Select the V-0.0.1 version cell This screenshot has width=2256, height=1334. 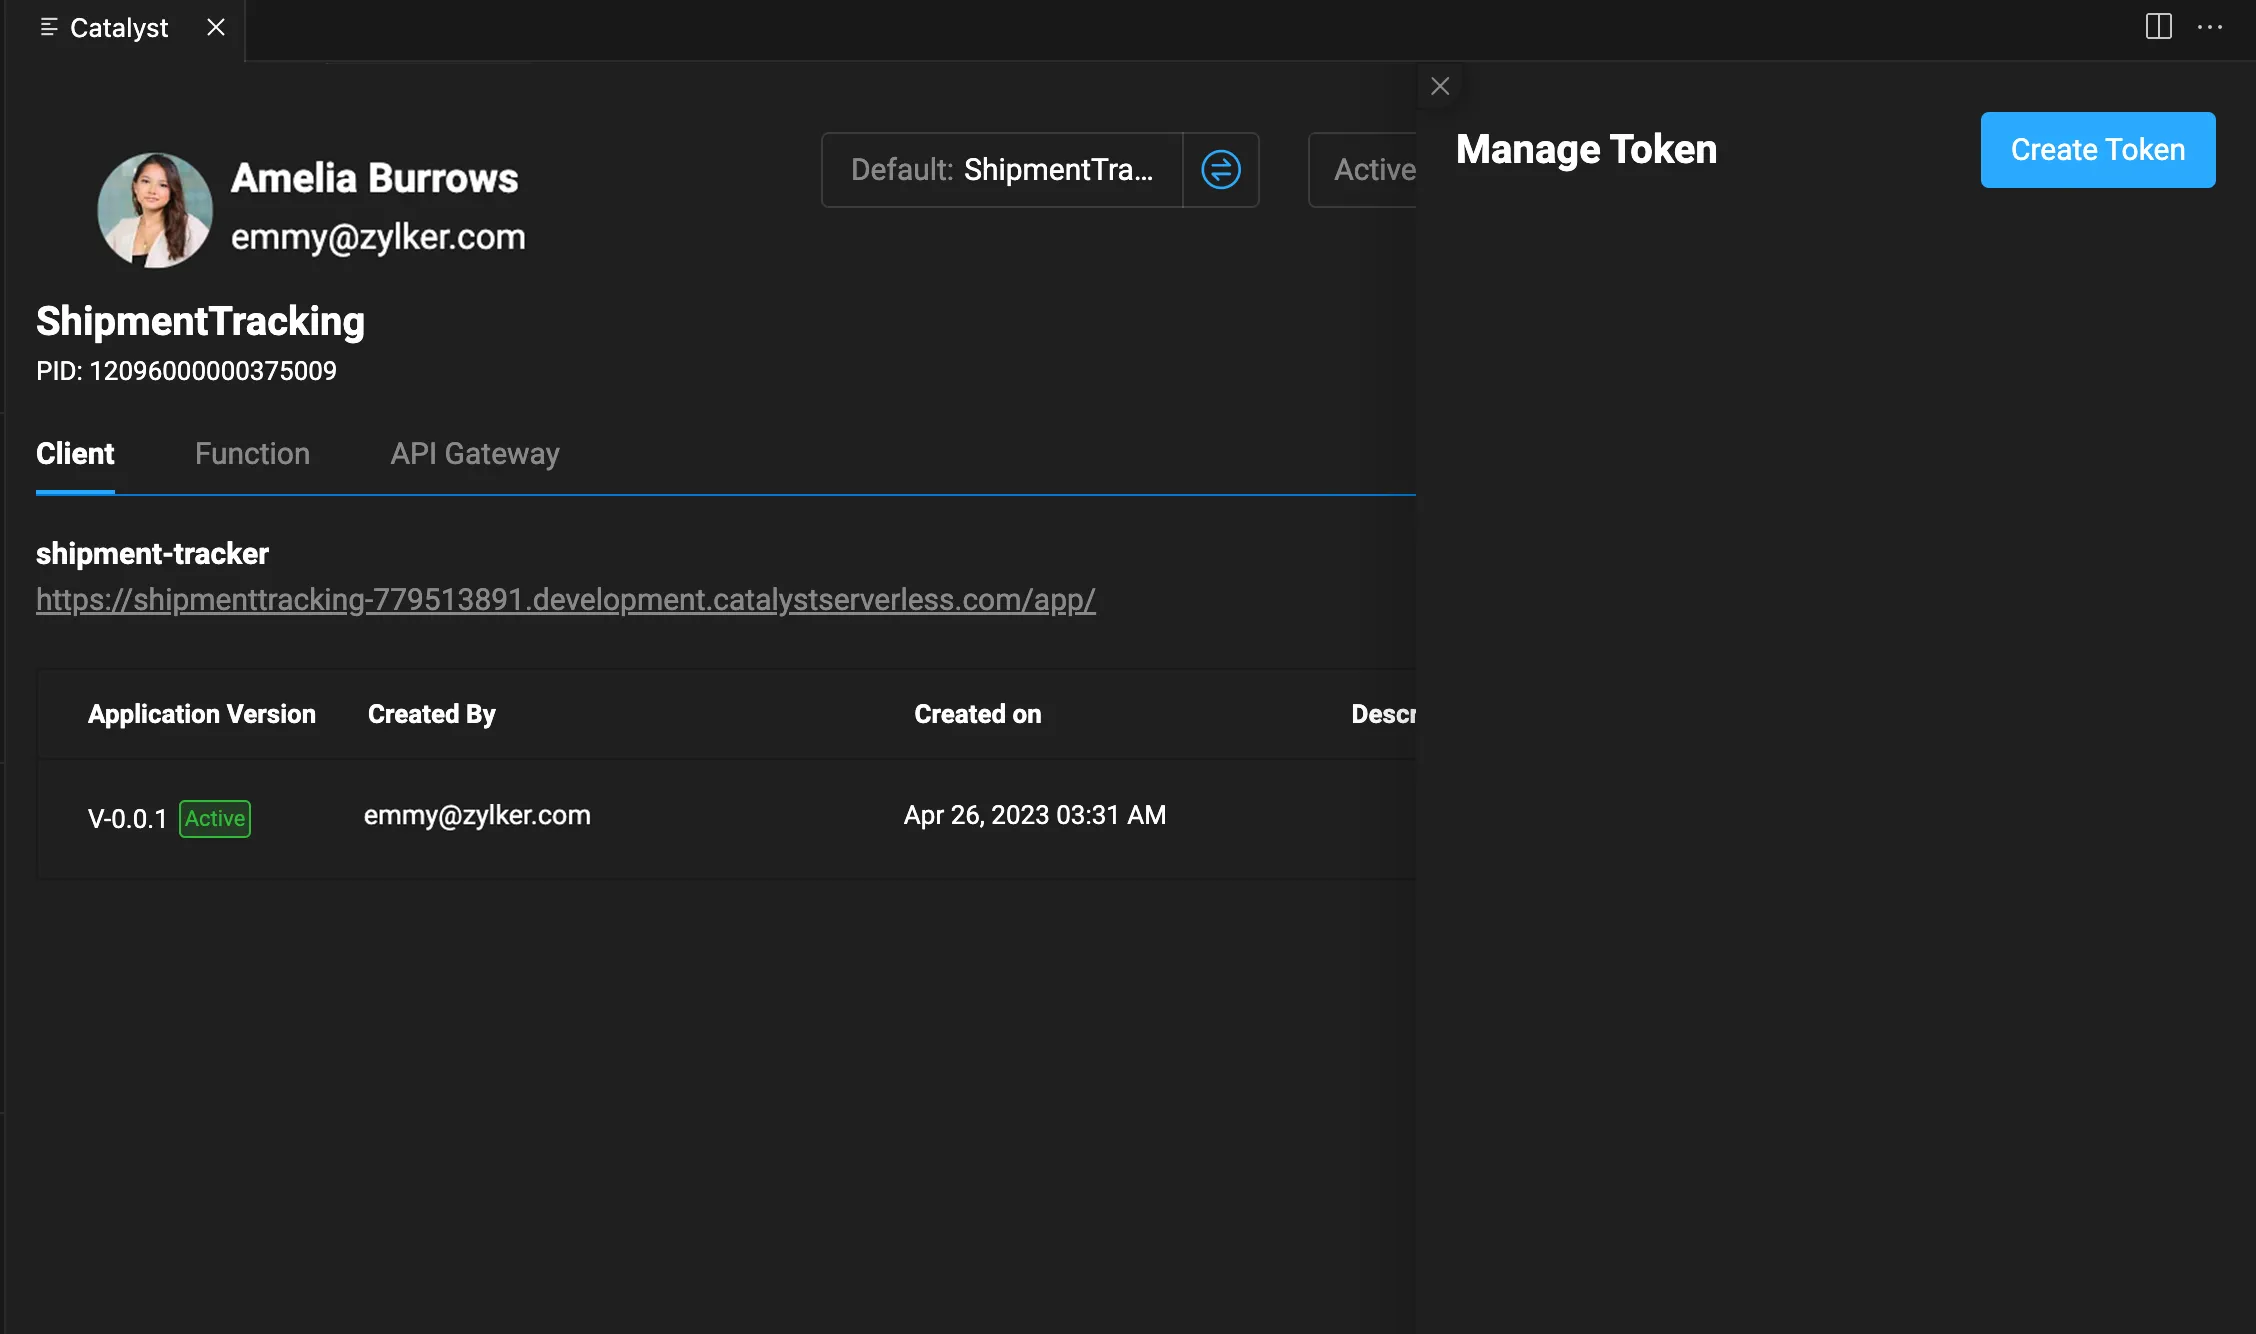point(127,819)
